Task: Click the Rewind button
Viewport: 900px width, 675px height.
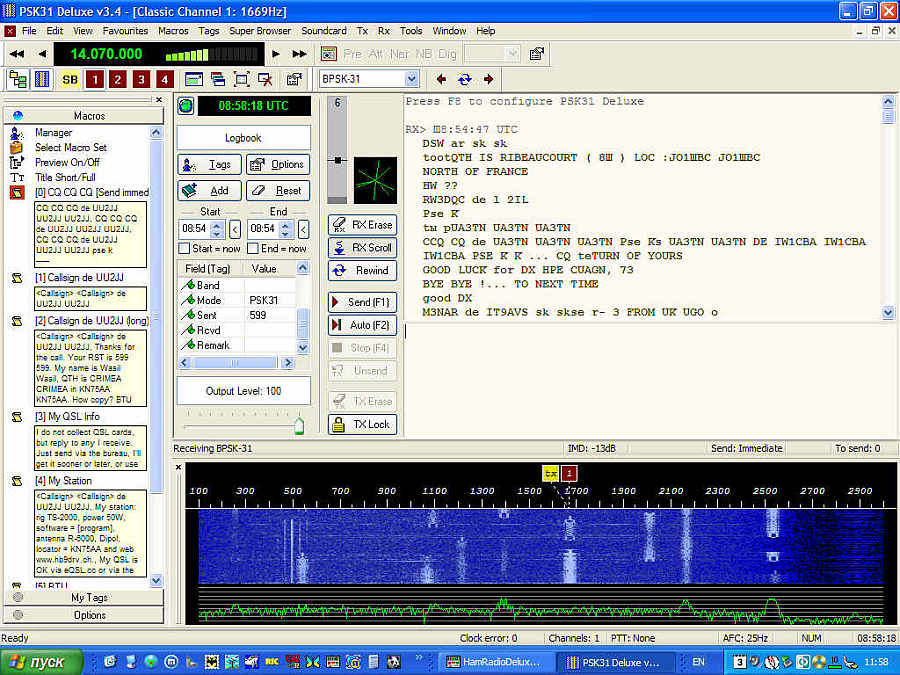Action: point(363,270)
